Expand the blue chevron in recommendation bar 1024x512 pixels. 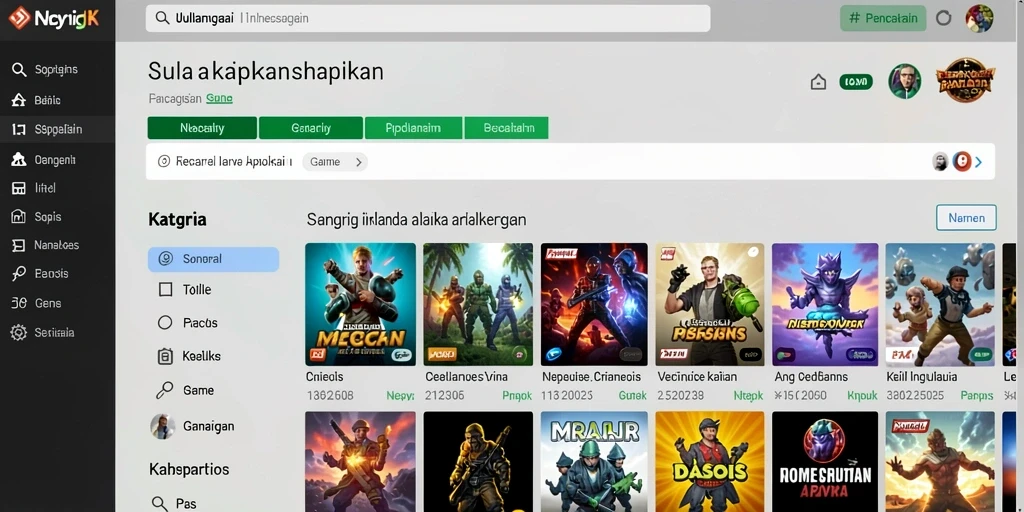[978, 162]
